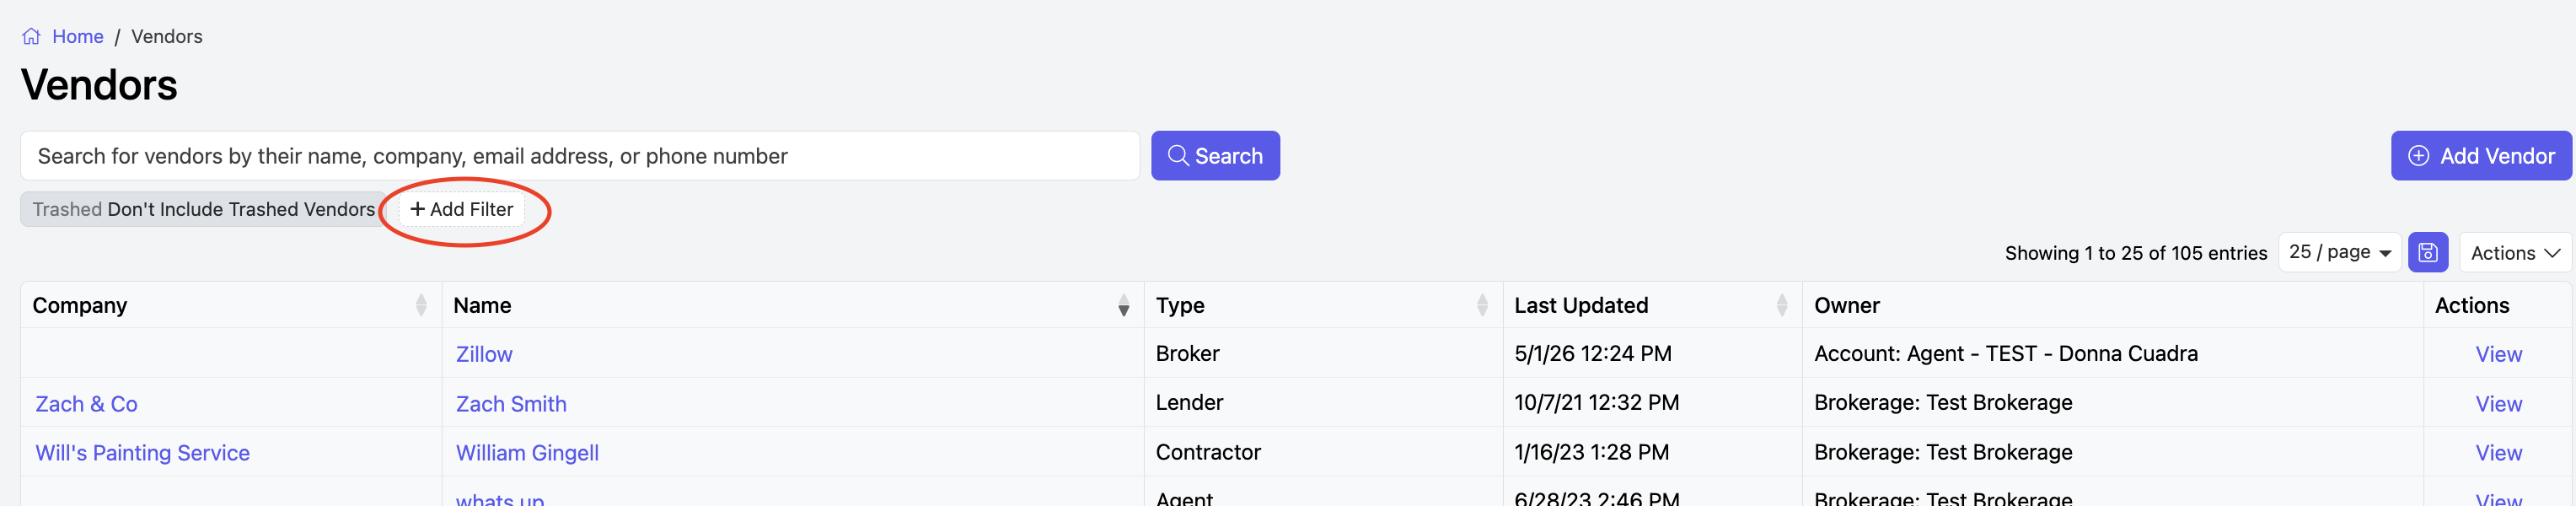2576x506 pixels.
Task: Focus the vendor search input field
Action: point(580,156)
